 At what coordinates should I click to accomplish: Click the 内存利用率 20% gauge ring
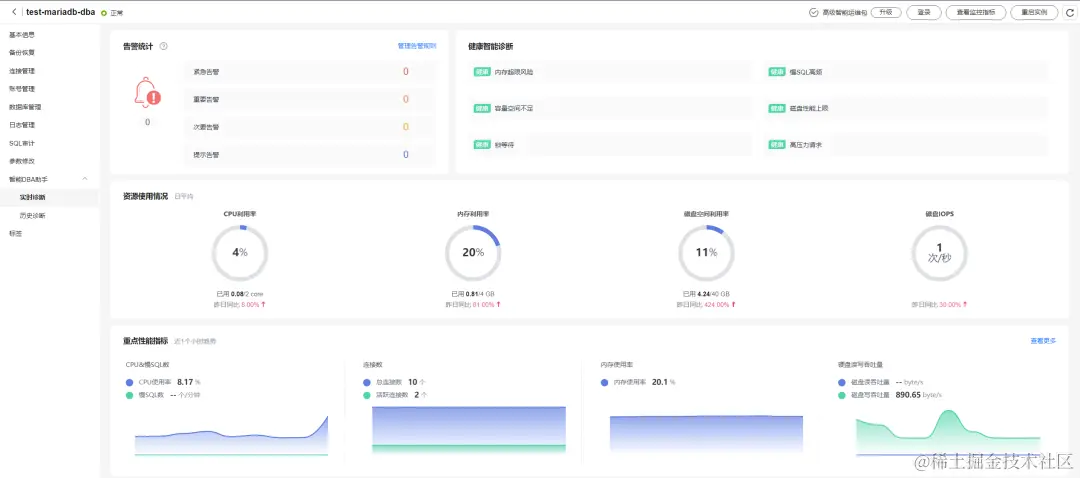pos(473,253)
